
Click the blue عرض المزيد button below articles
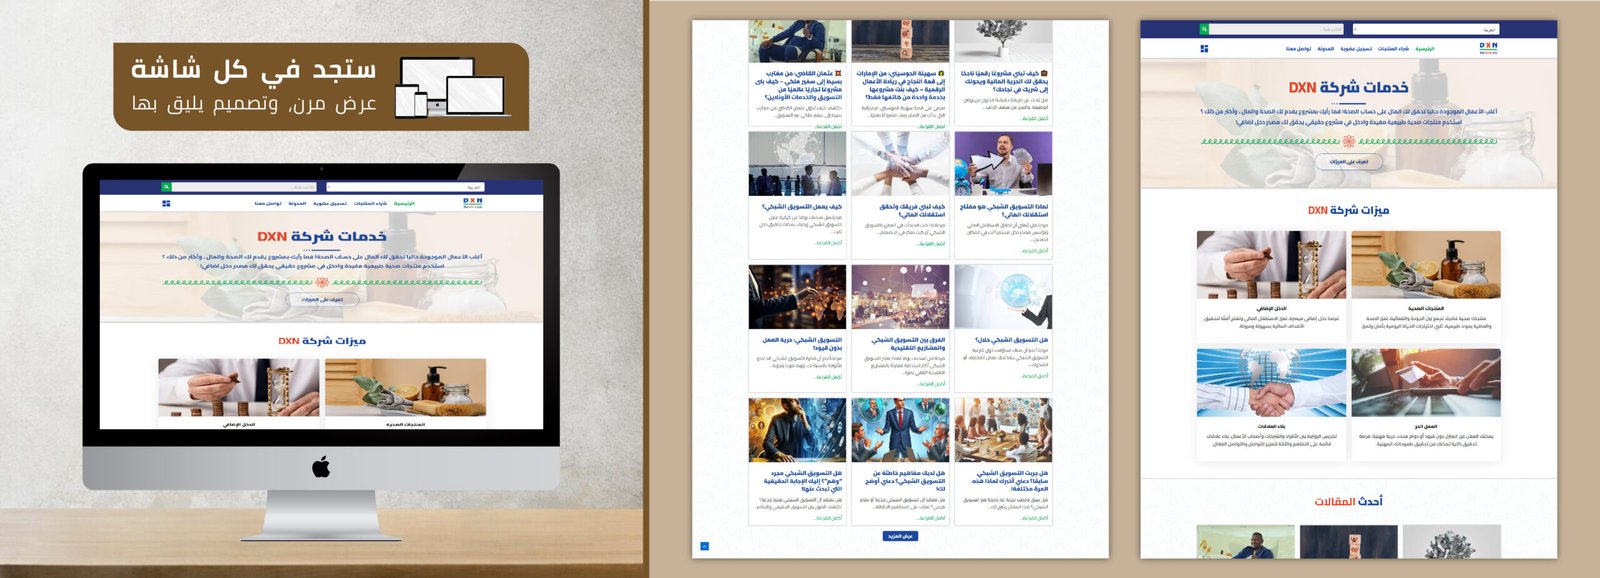(901, 536)
